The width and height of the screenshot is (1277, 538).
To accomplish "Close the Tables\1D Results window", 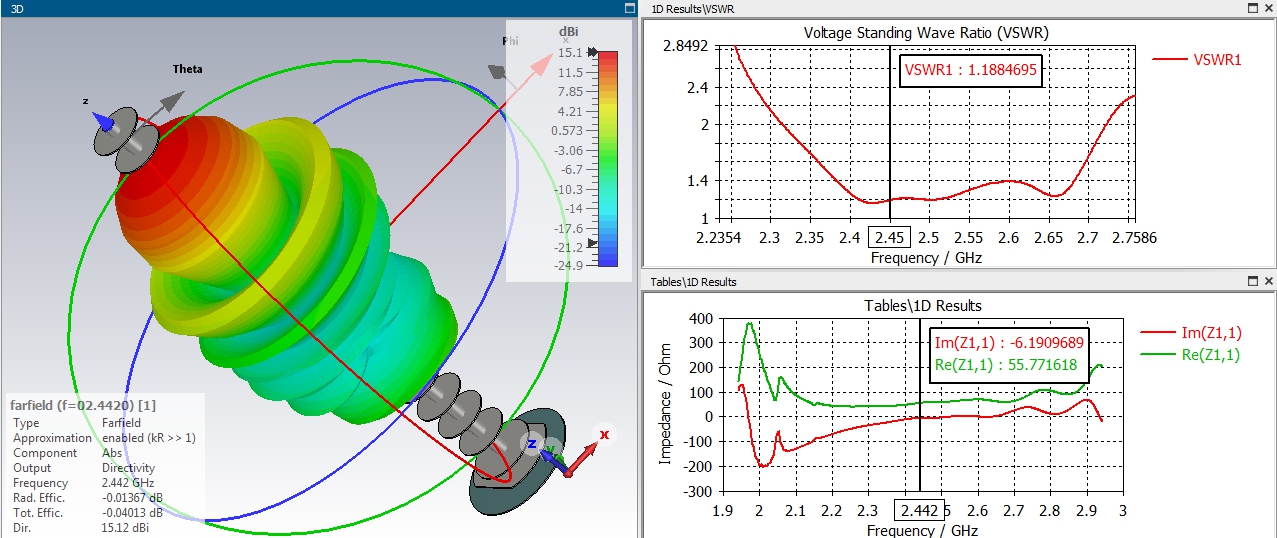I will 1268,282.
